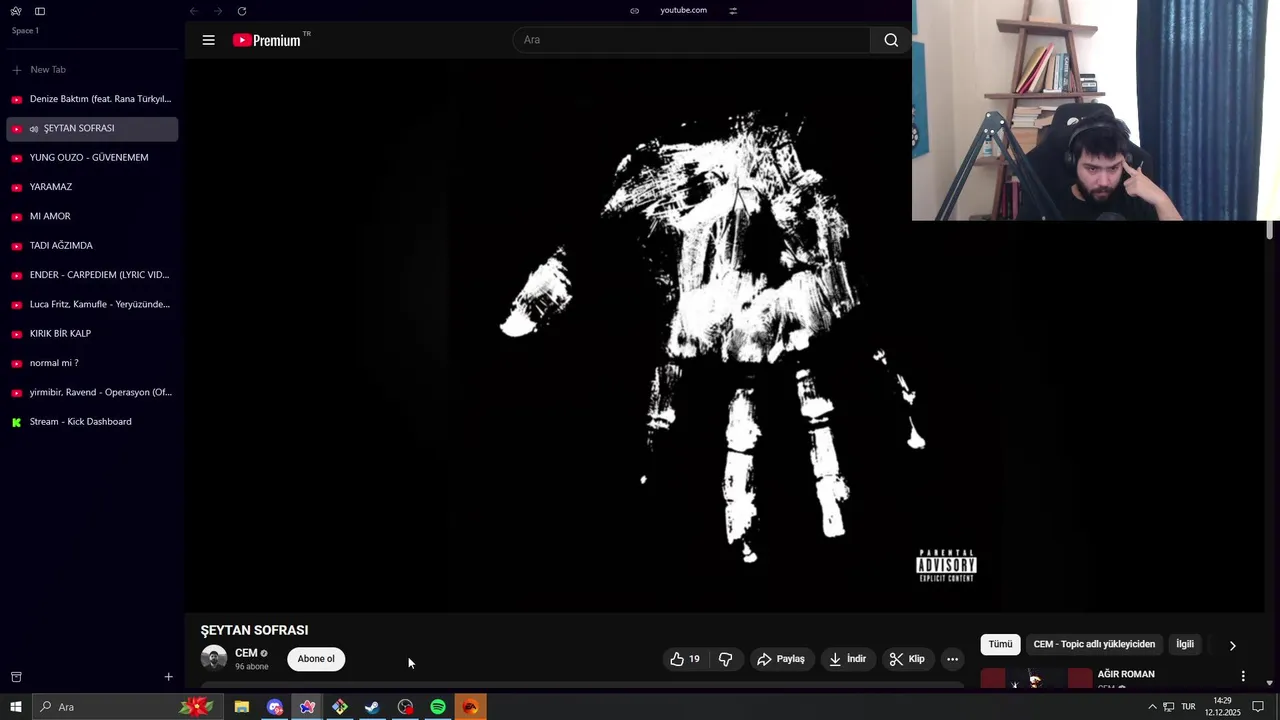Open the 'normal mi ?' tab

tap(92, 363)
